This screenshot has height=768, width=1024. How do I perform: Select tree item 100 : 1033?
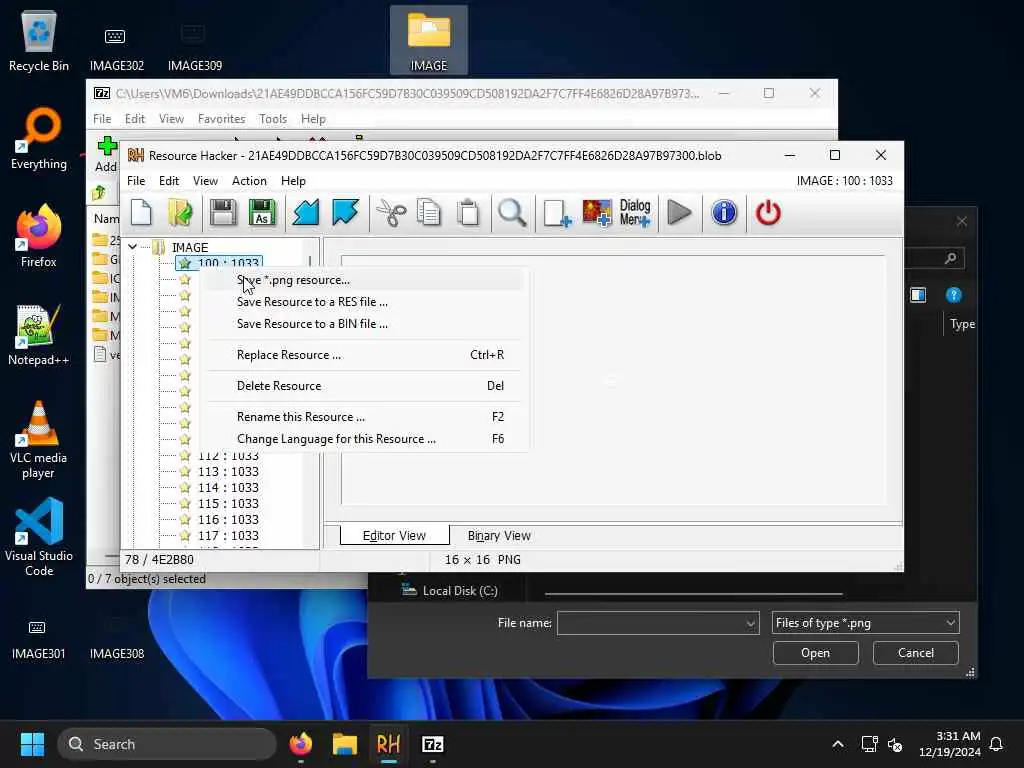pos(219,263)
